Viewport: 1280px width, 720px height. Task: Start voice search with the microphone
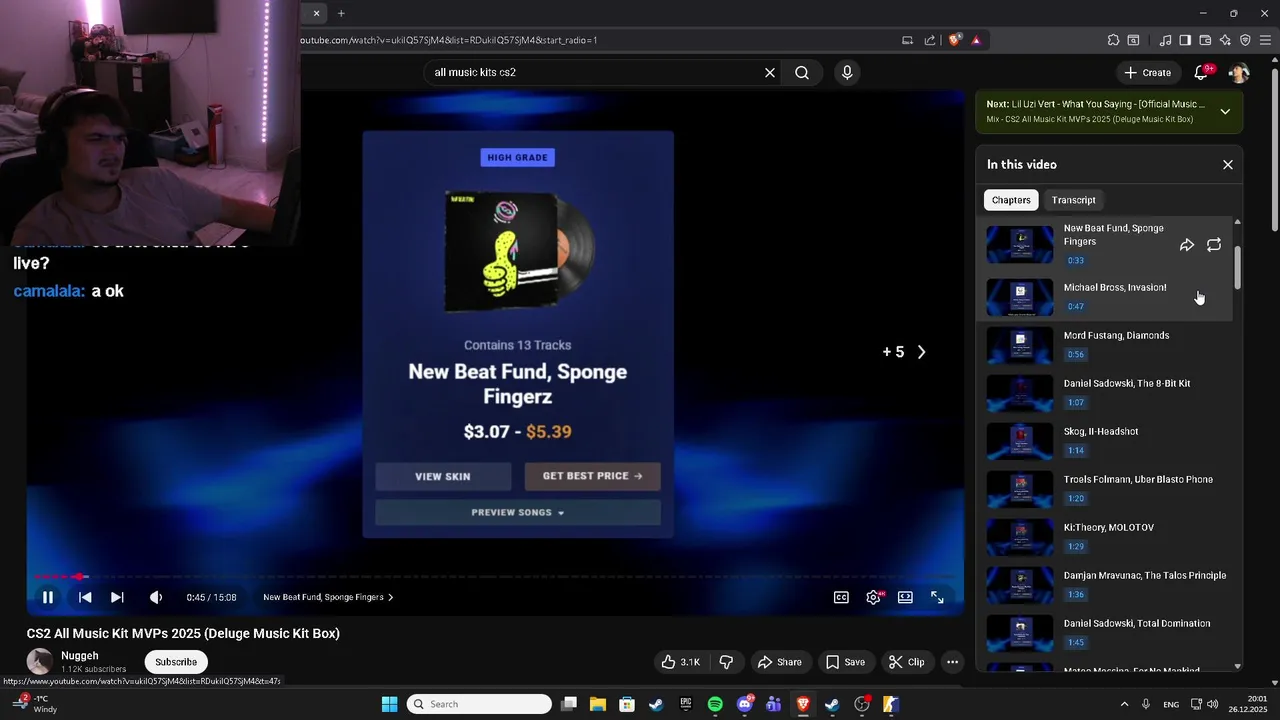(x=847, y=72)
